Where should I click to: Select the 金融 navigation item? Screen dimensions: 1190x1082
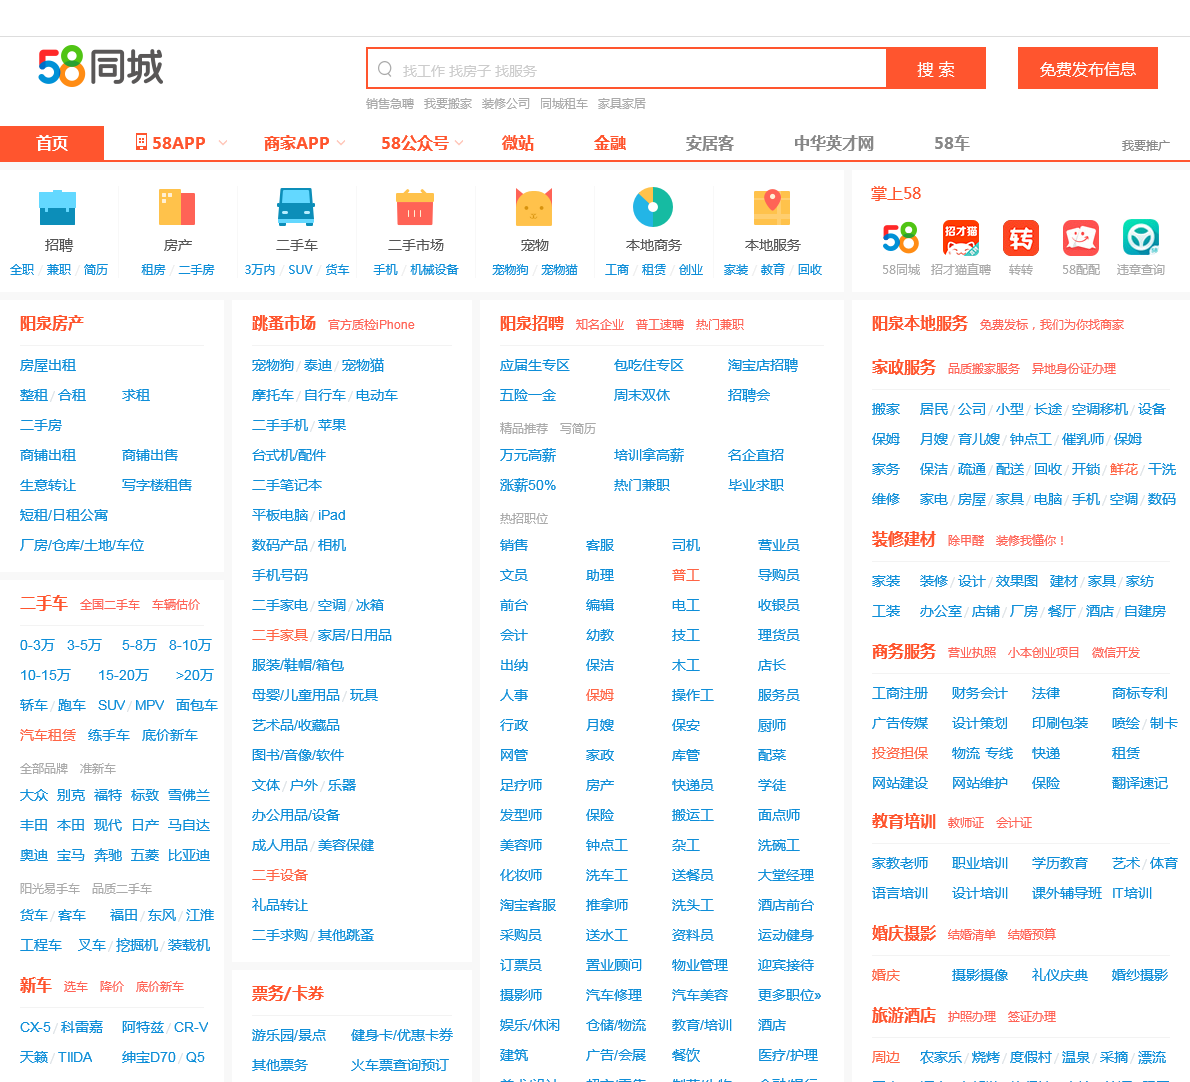[x=609, y=143]
